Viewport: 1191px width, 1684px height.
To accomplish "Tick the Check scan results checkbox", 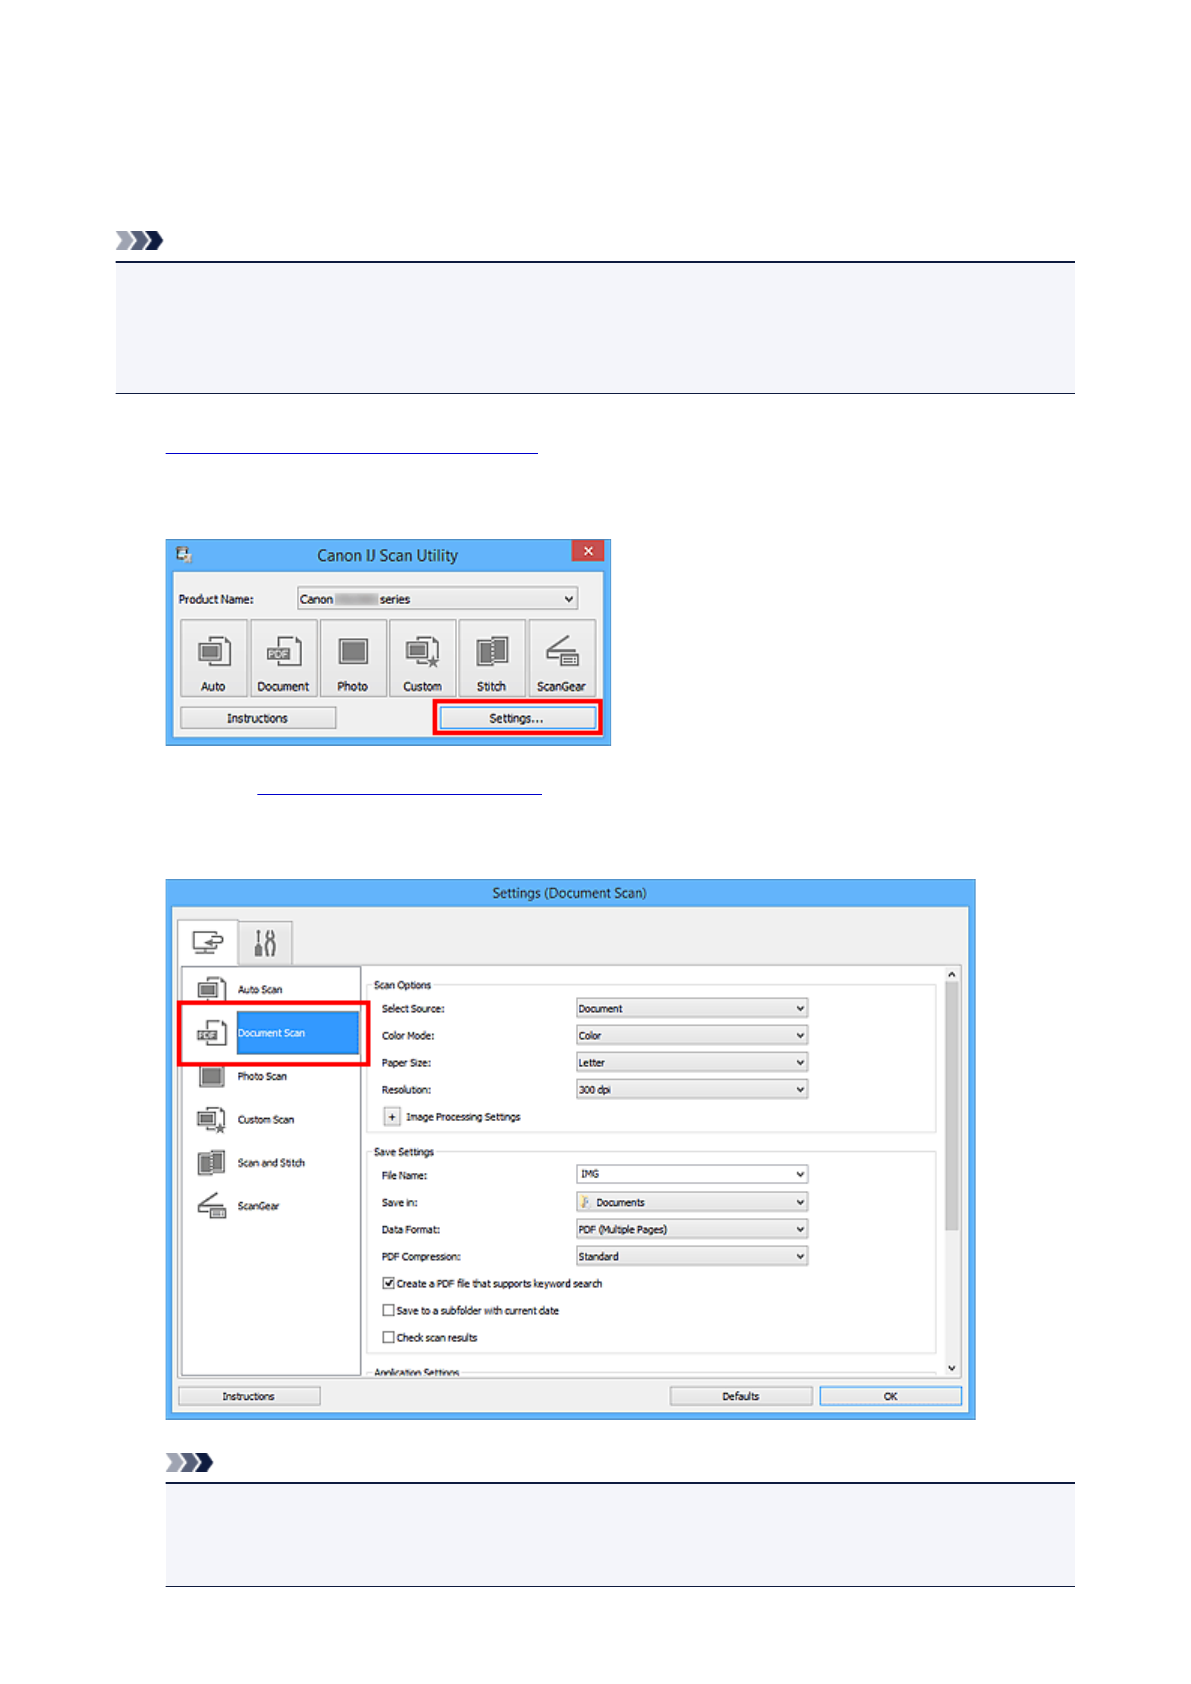I will pyautogui.click(x=389, y=1337).
